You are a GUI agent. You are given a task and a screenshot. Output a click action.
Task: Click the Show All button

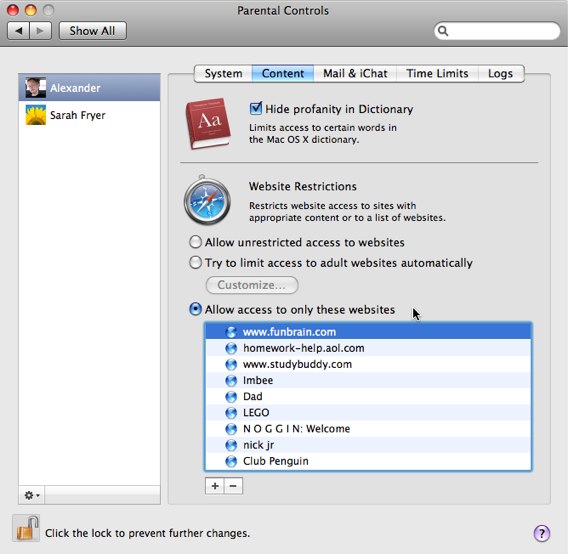pos(93,31)
